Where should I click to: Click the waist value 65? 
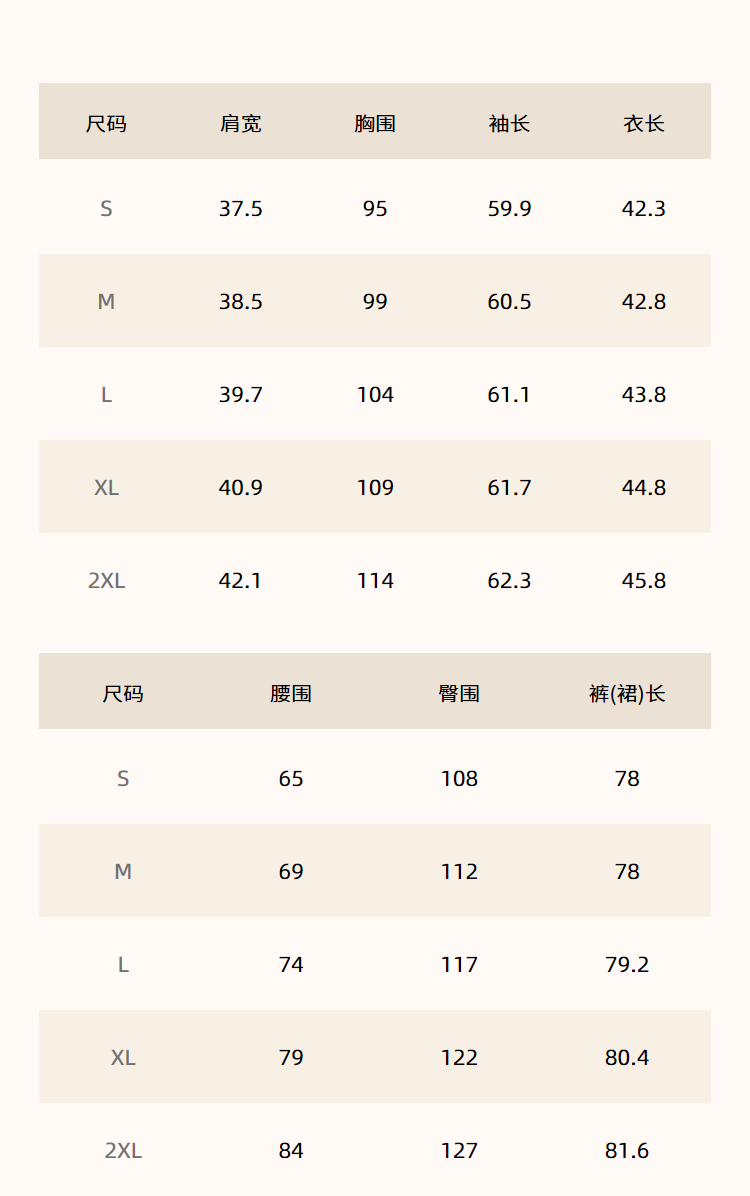[x=291, y=779]
